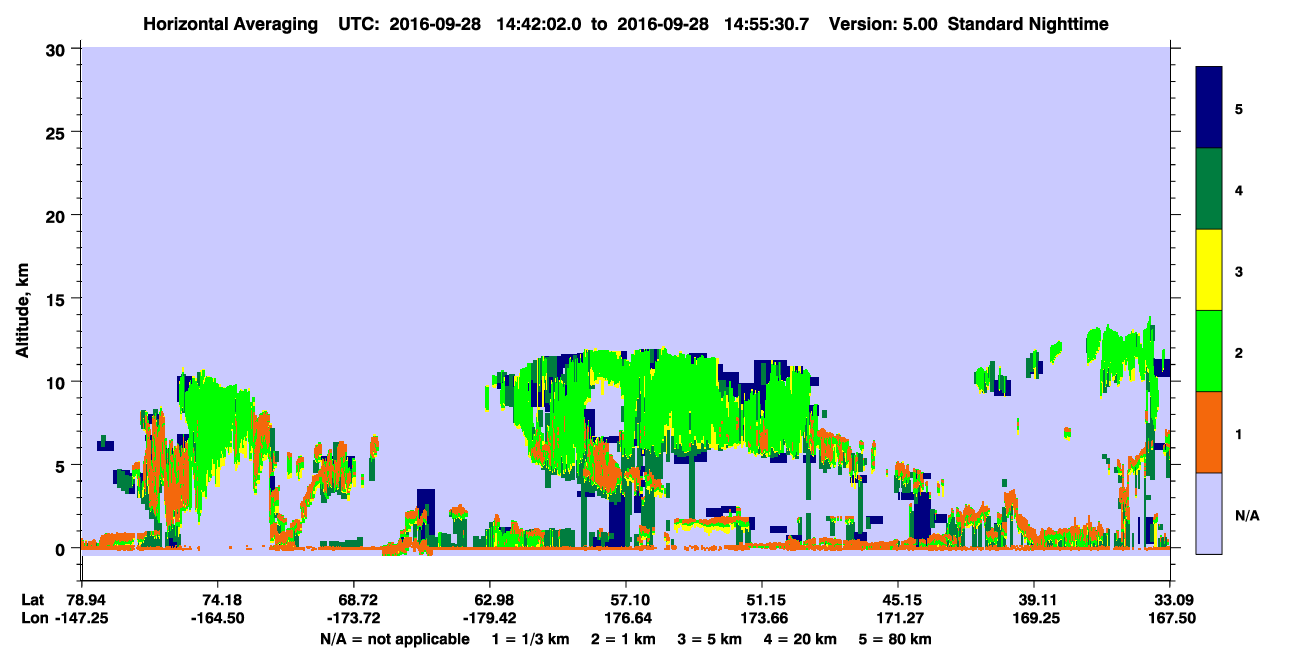Click the 'Lat' row label
1300x667 pixels.
pos(32,599)
